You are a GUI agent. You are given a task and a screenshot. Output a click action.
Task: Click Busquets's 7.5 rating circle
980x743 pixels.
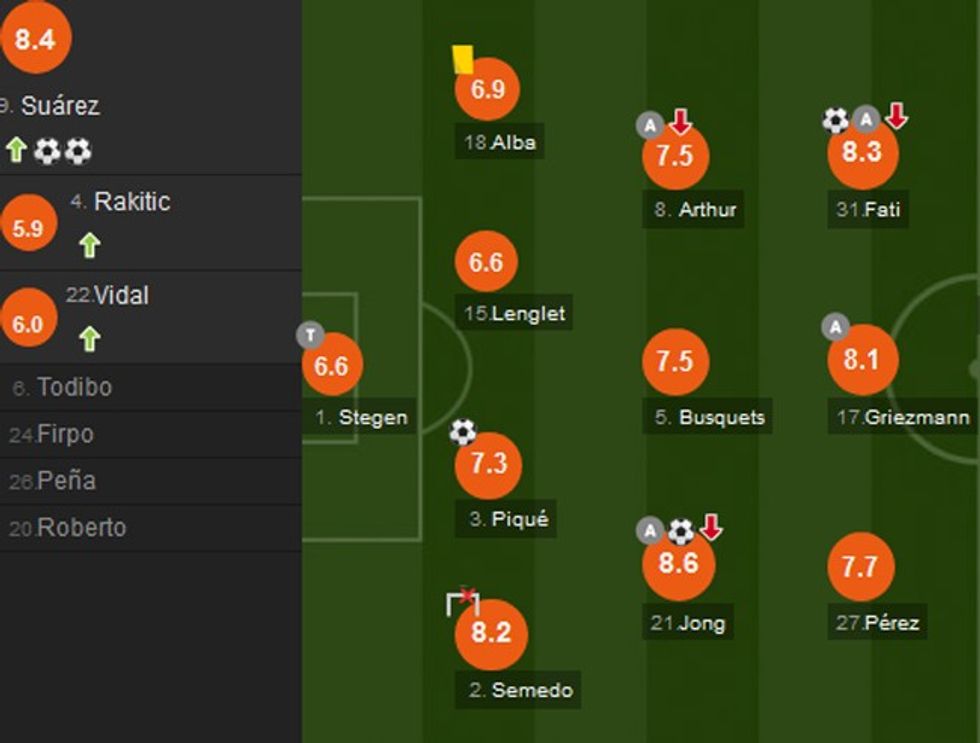click(675, 361)
